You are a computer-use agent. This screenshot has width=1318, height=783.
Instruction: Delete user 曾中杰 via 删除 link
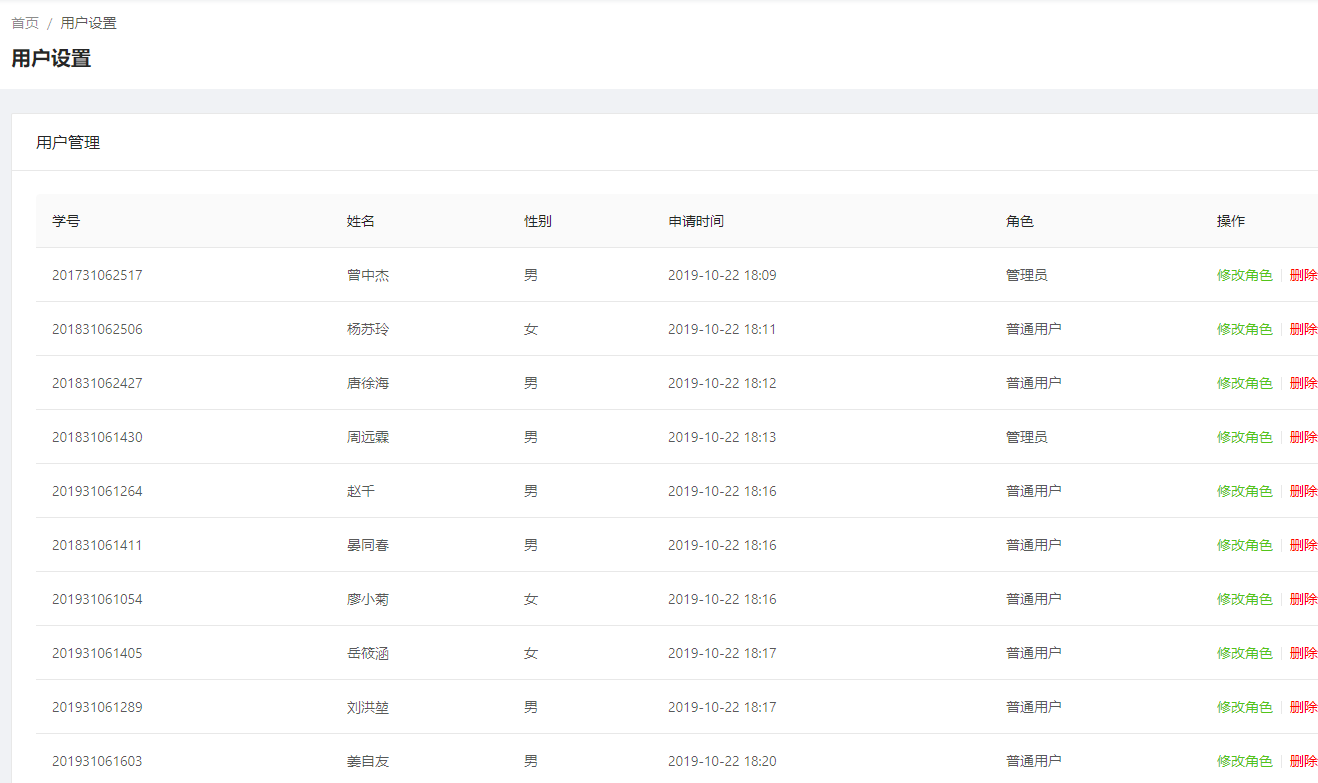tap(1303, 275)
